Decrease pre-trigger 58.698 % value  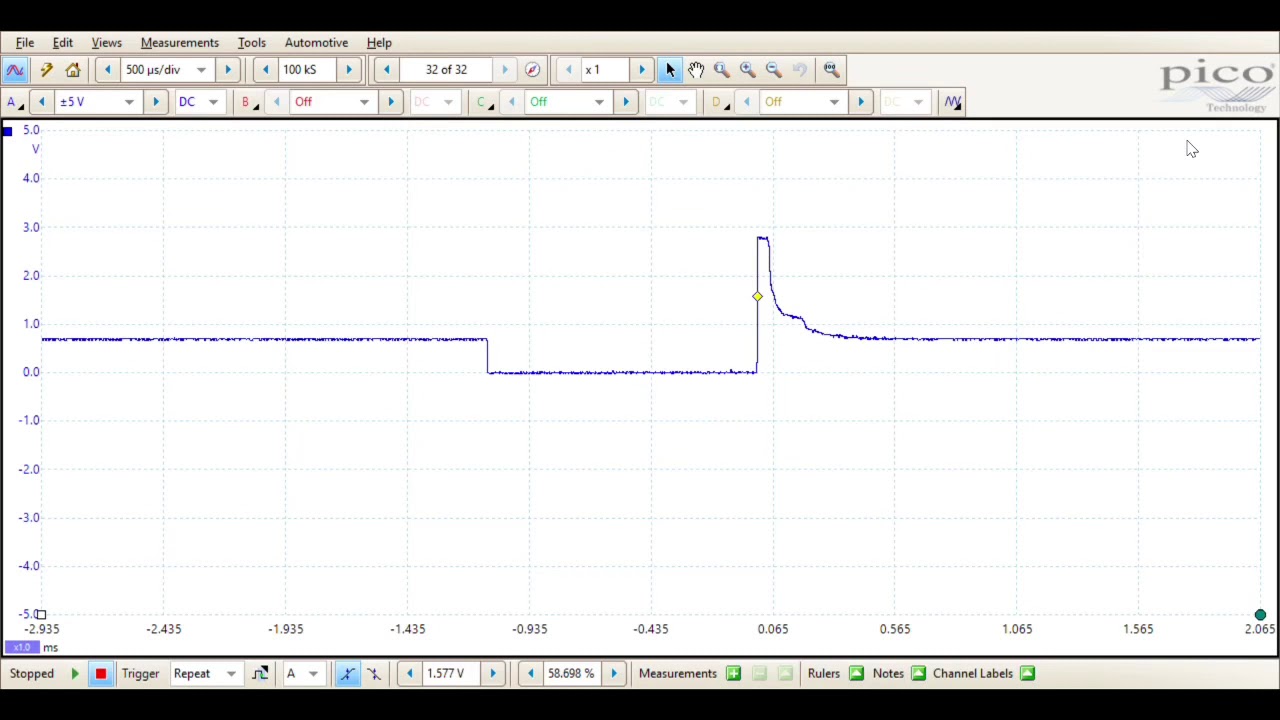[x=530, y=674]
